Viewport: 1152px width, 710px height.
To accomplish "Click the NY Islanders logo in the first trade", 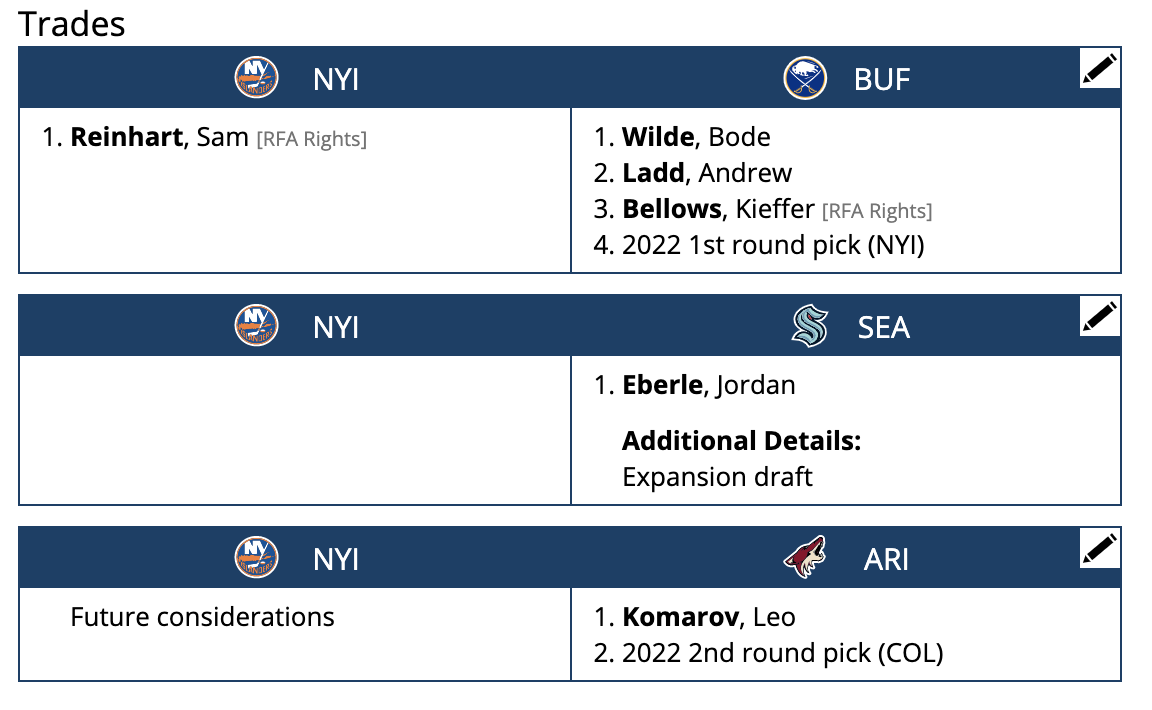I will pos(255,78).
